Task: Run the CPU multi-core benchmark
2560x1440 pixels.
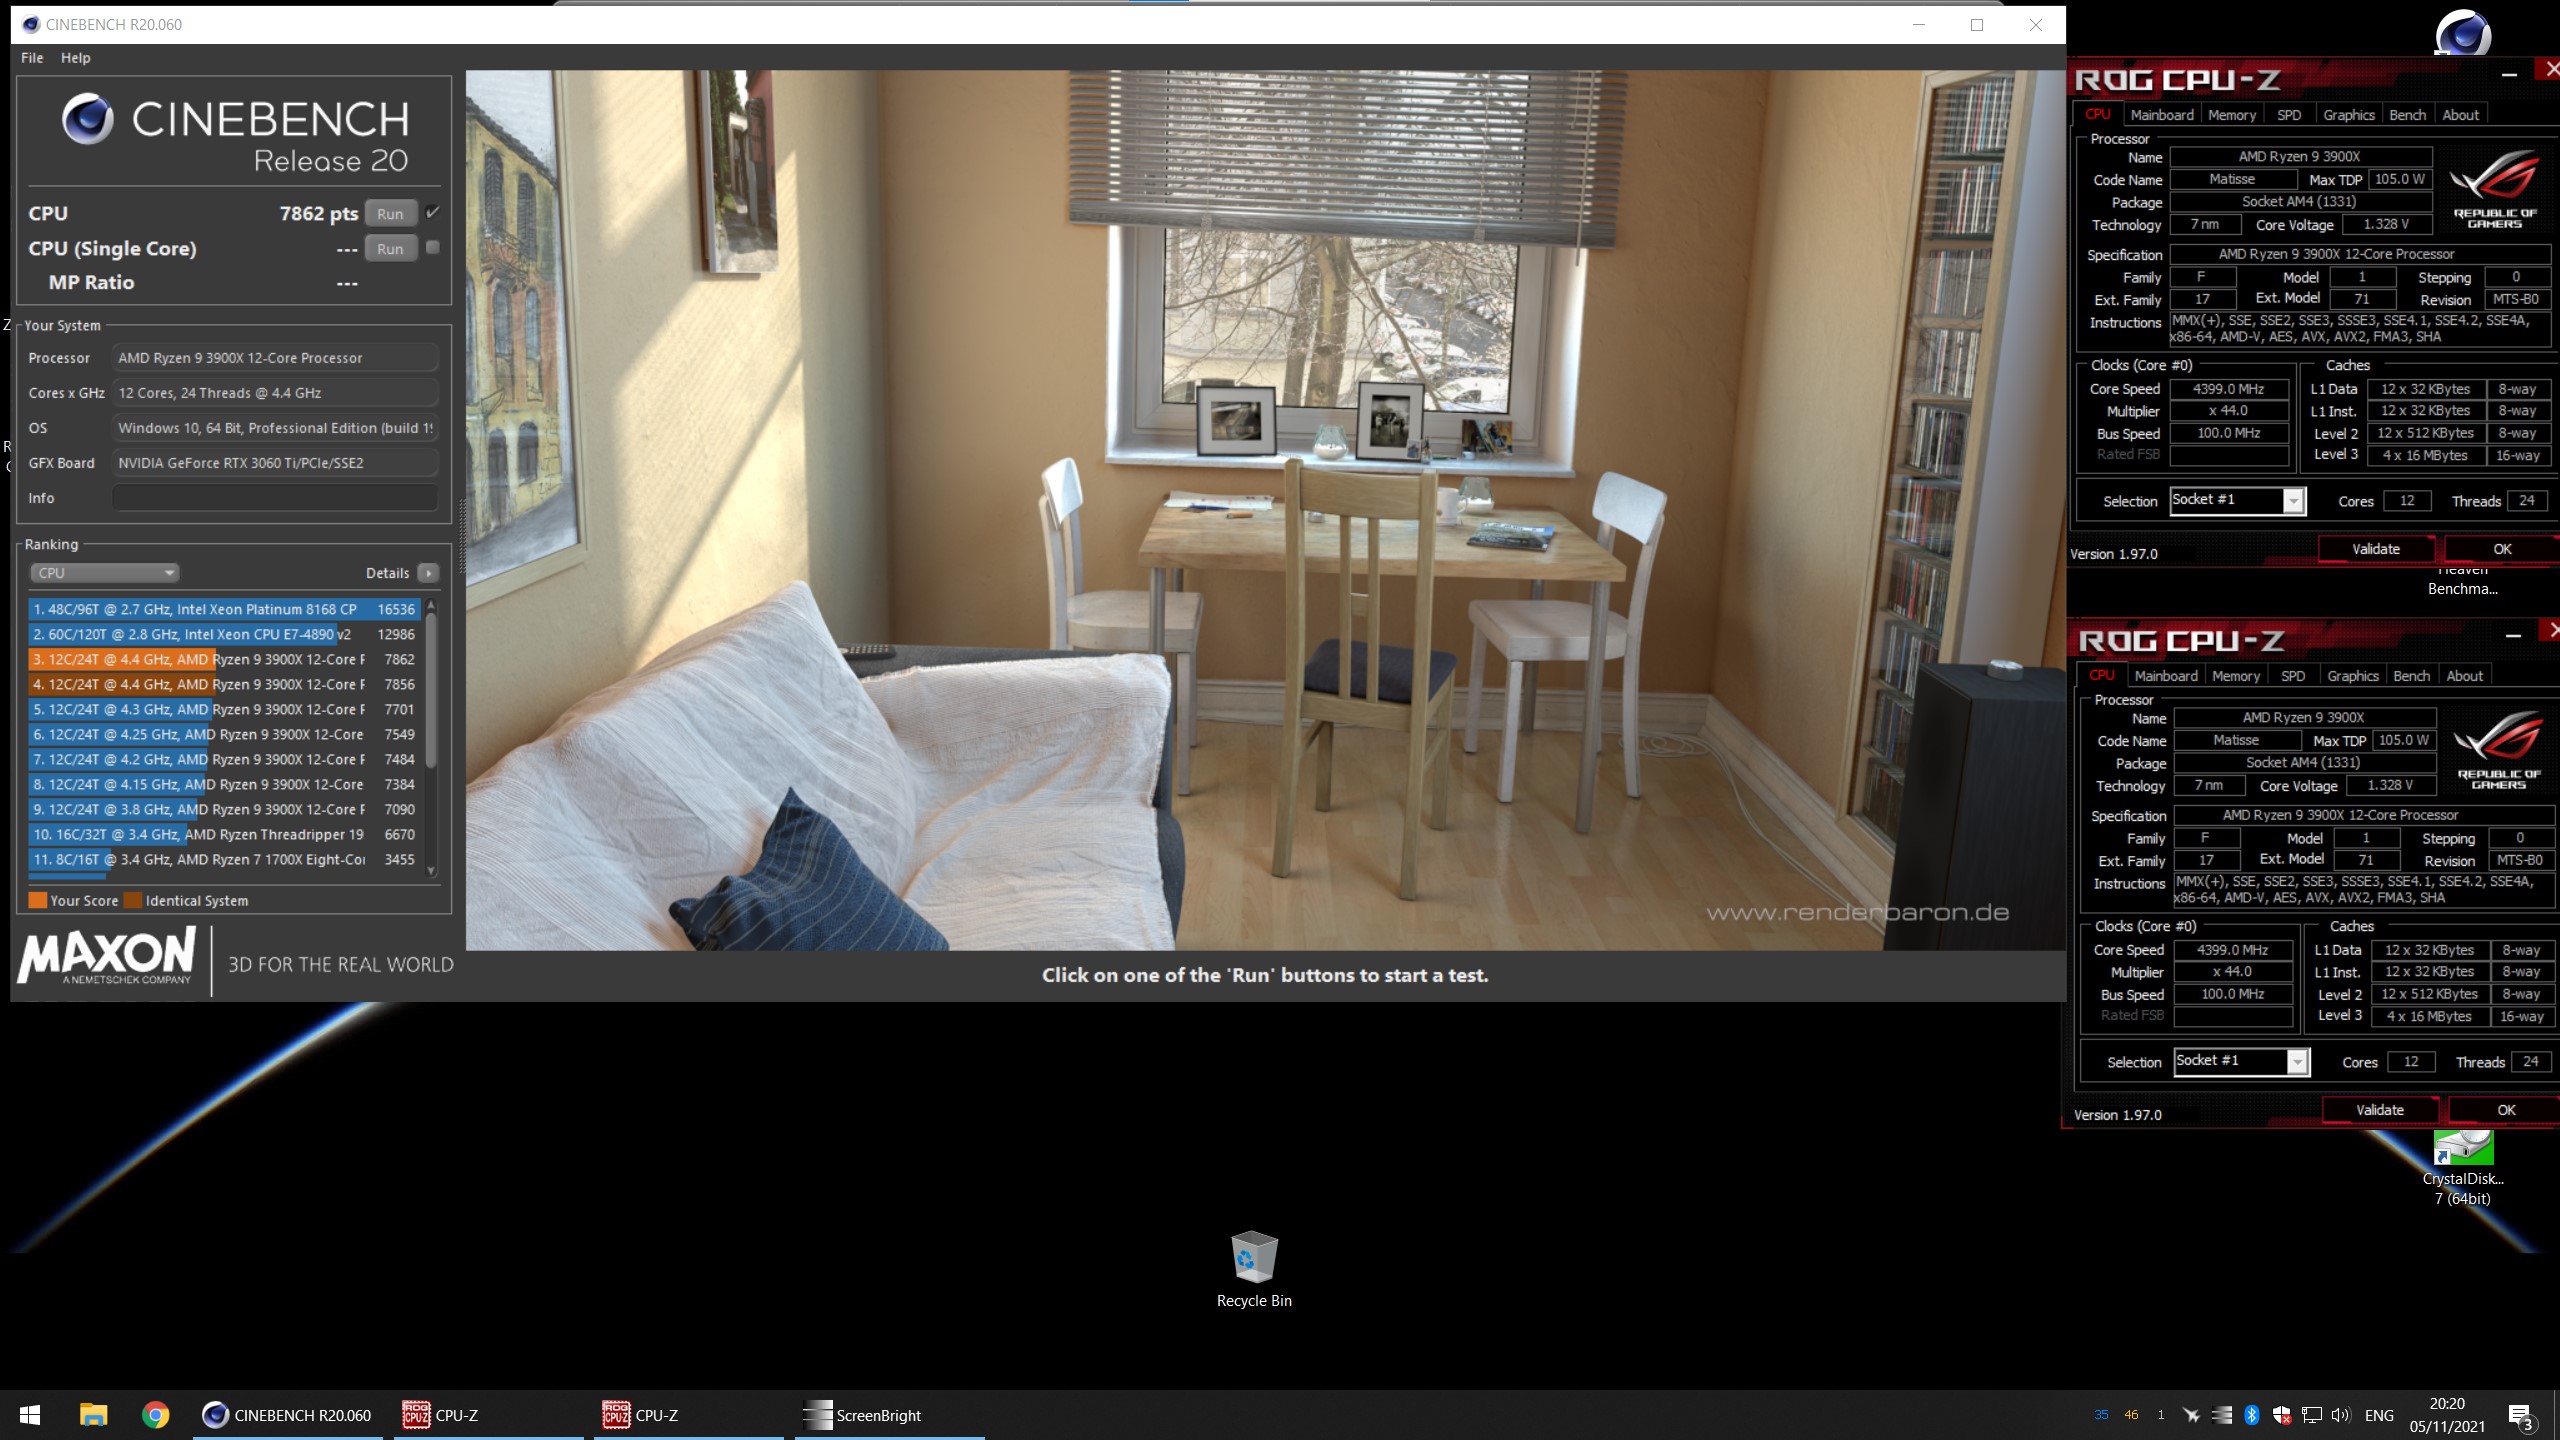Action: click(x=390, y=214)
